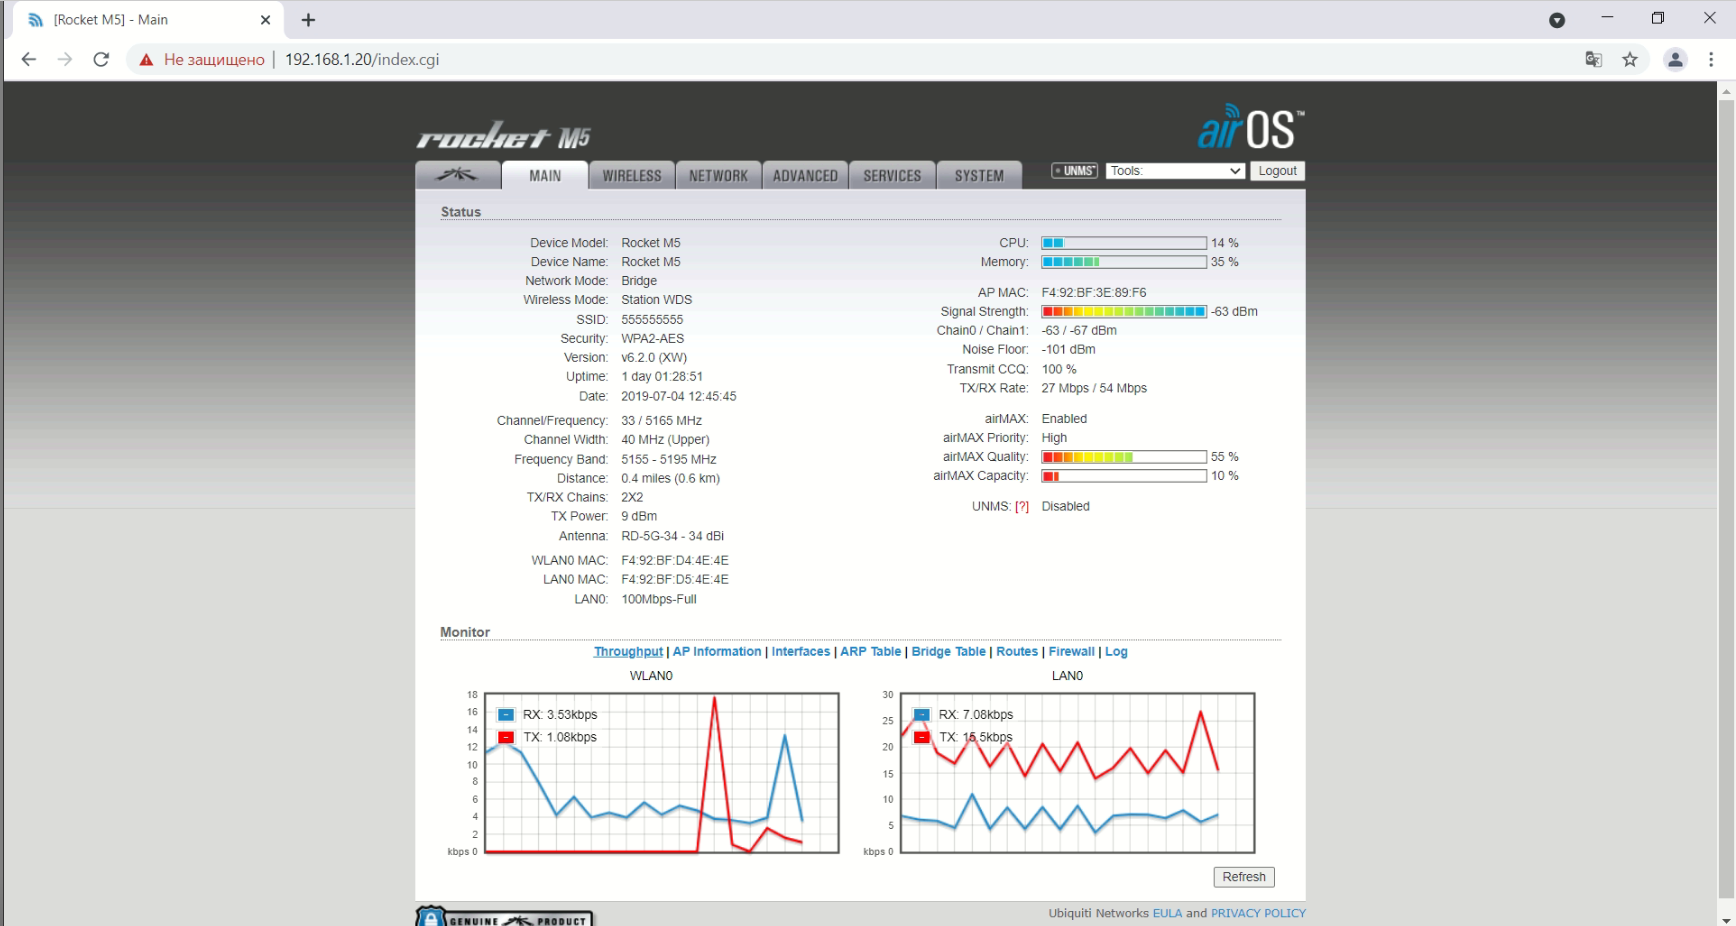Open the ARP Table link
1736x926 pixels.
point(871,652)
